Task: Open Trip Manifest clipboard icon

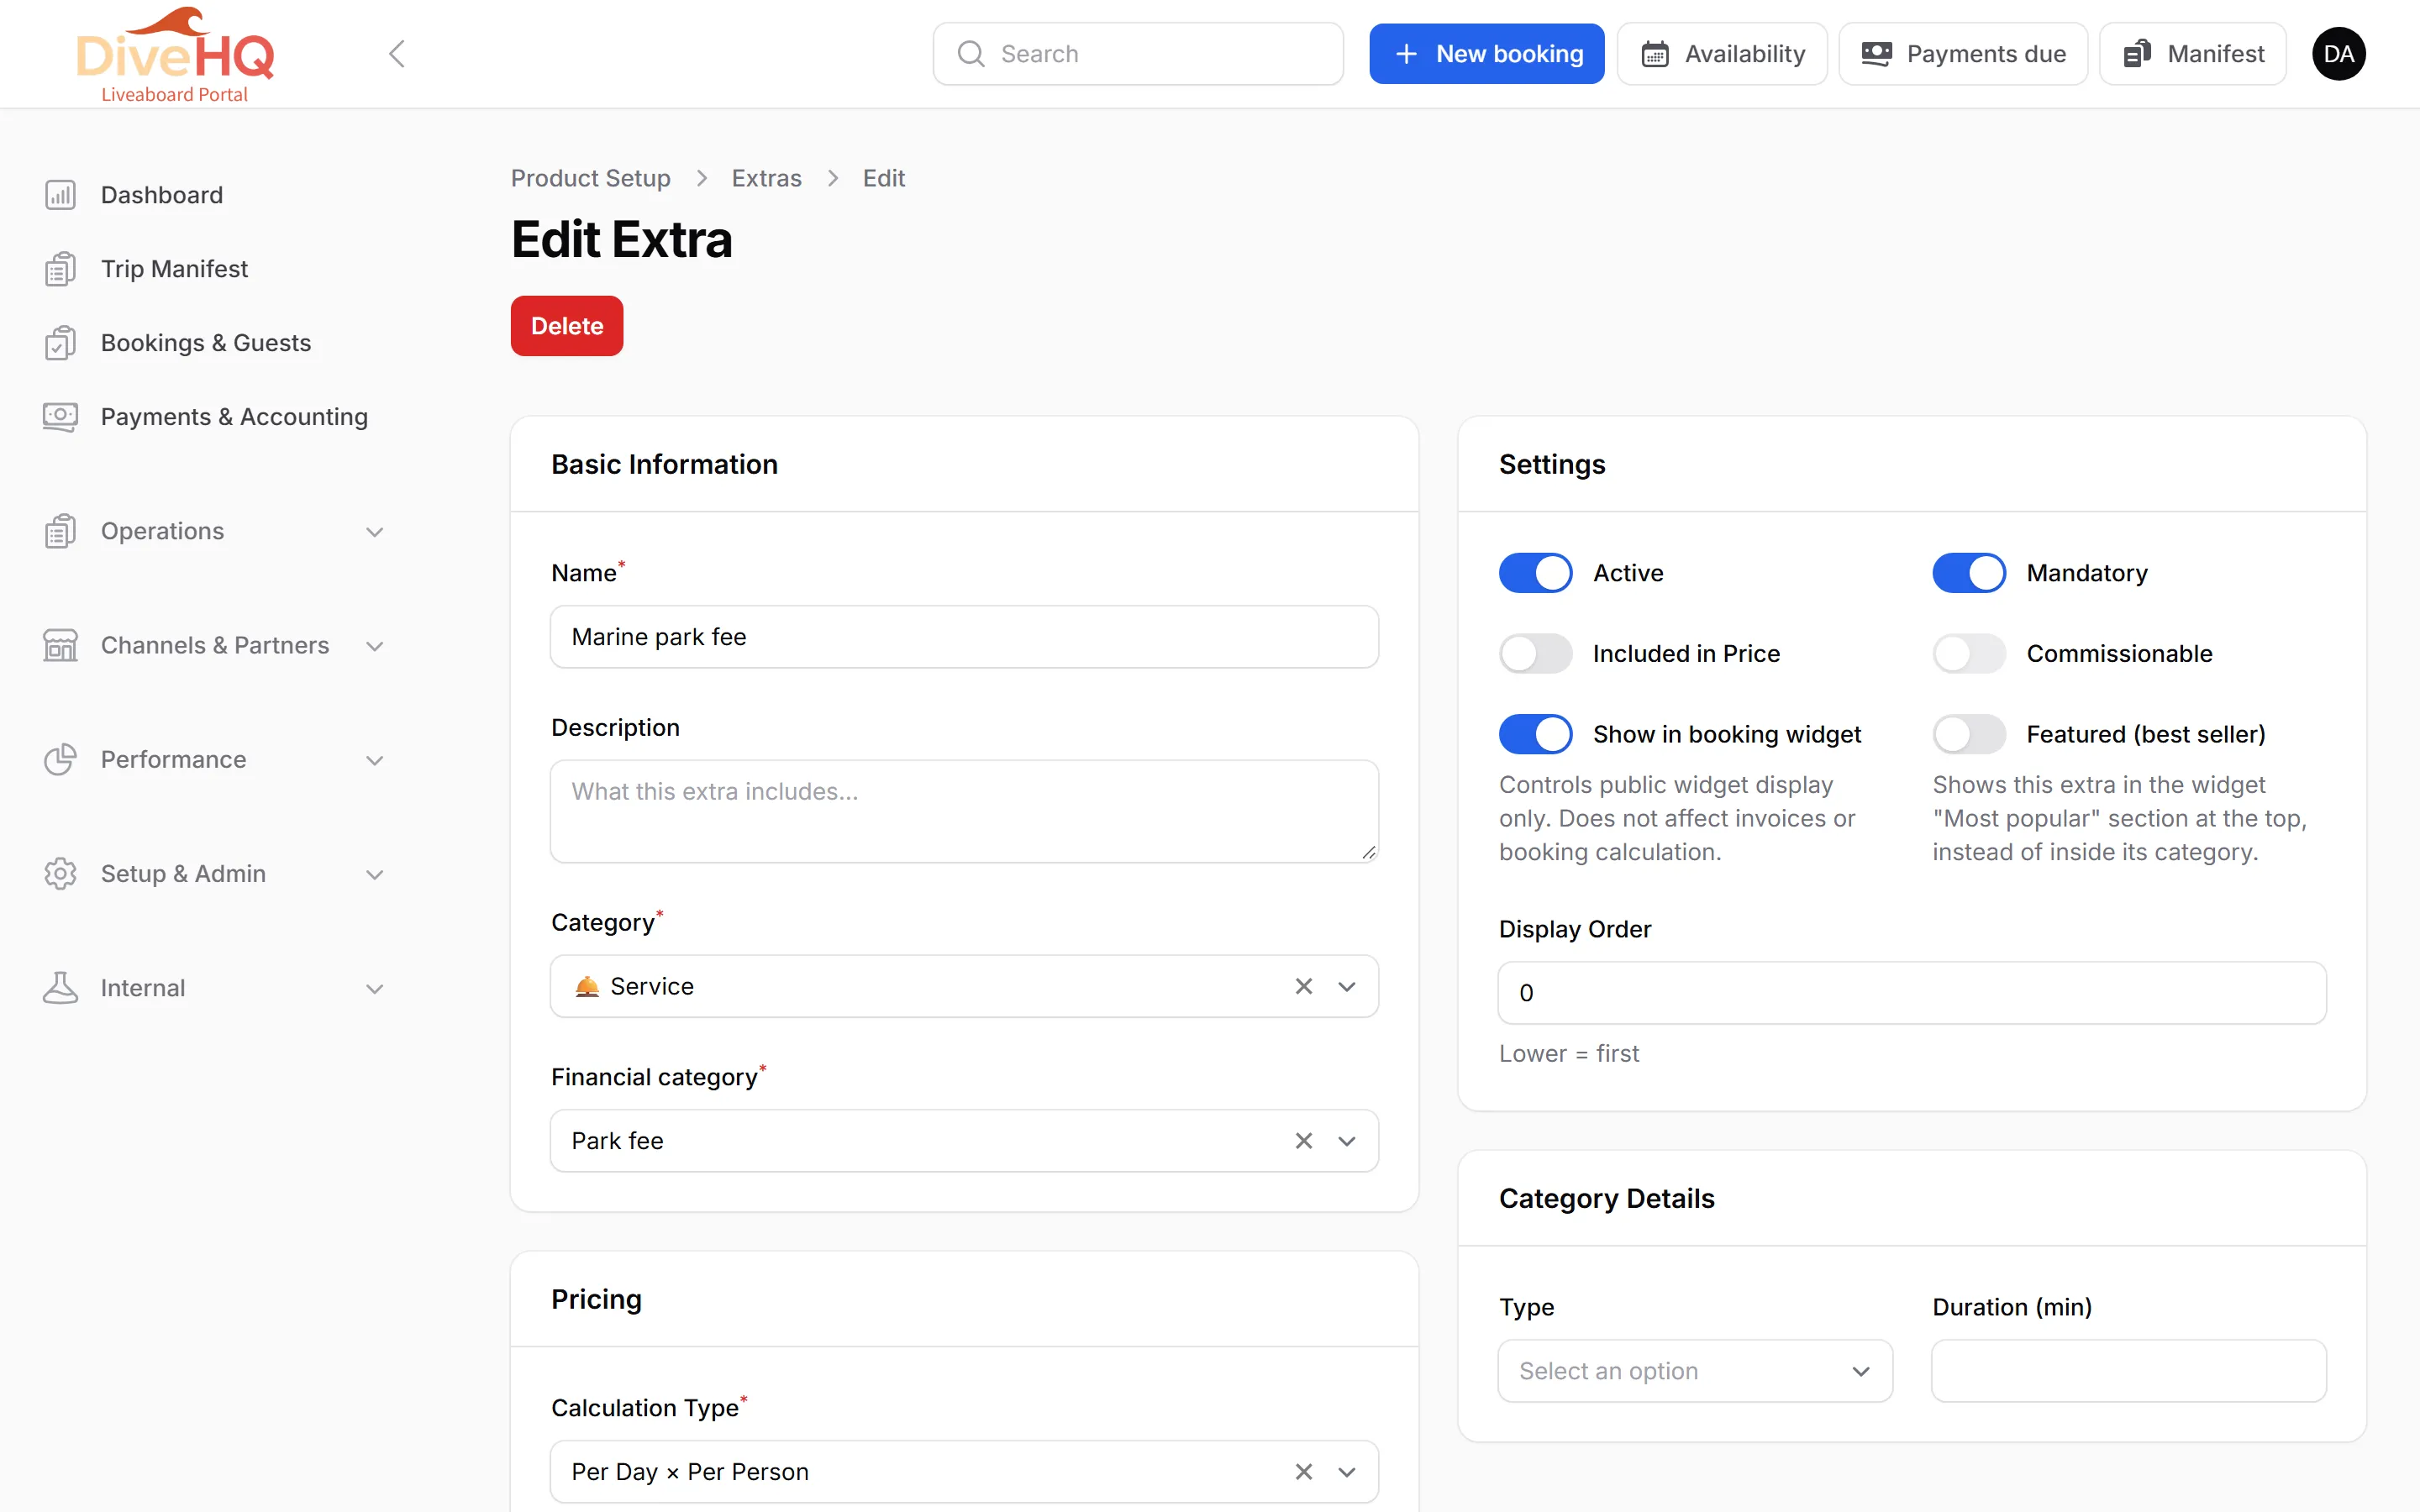Action: click(60, 269)
